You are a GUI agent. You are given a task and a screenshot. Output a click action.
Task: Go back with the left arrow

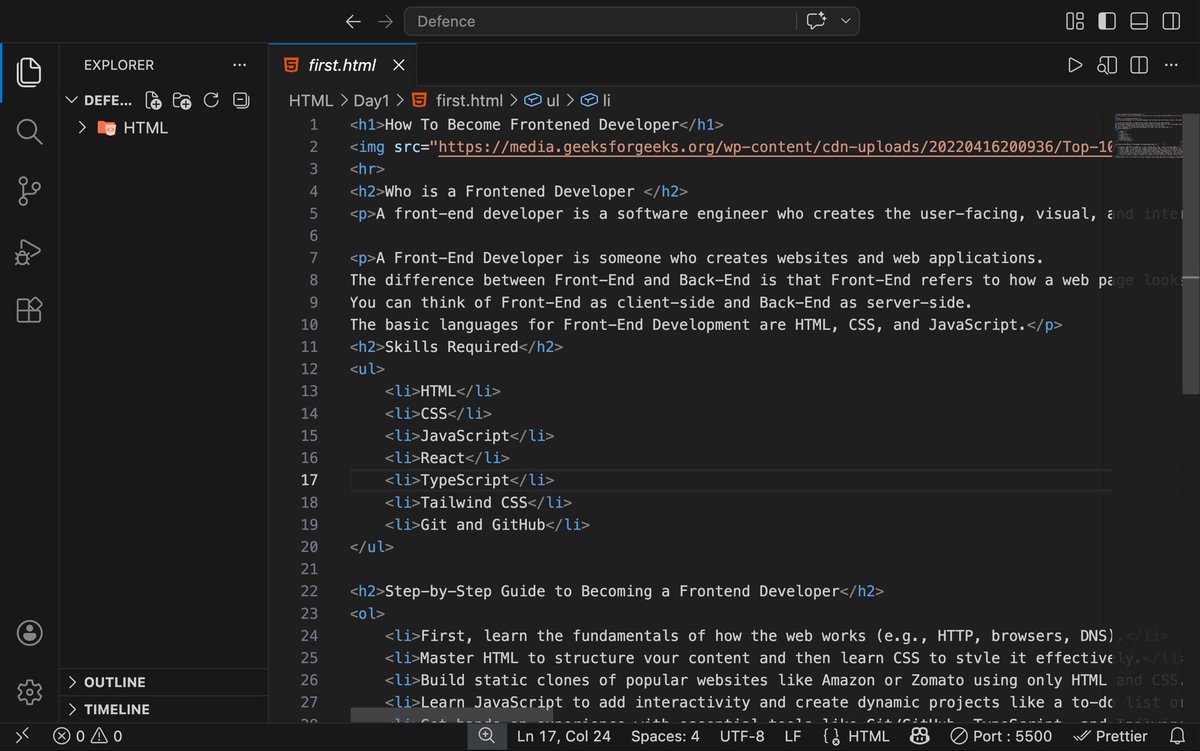353,21
